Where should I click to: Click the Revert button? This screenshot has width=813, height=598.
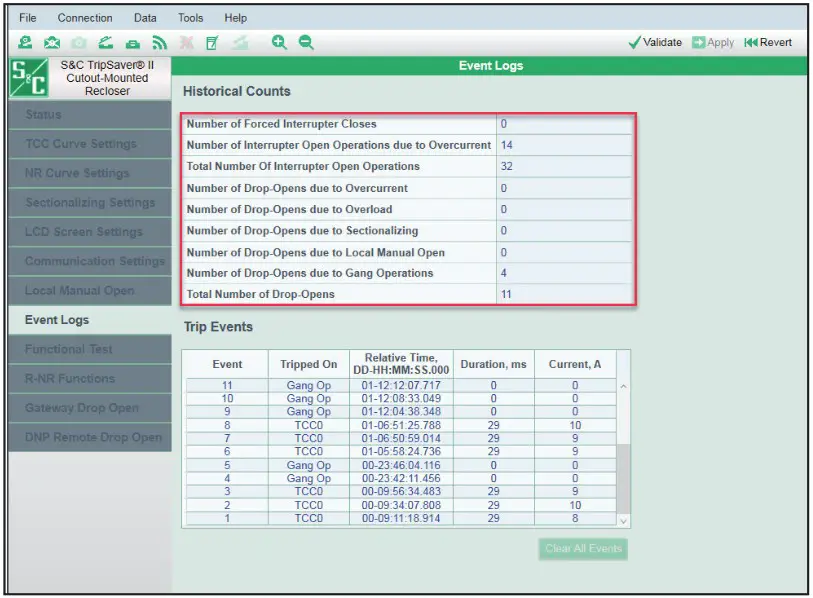768,43
